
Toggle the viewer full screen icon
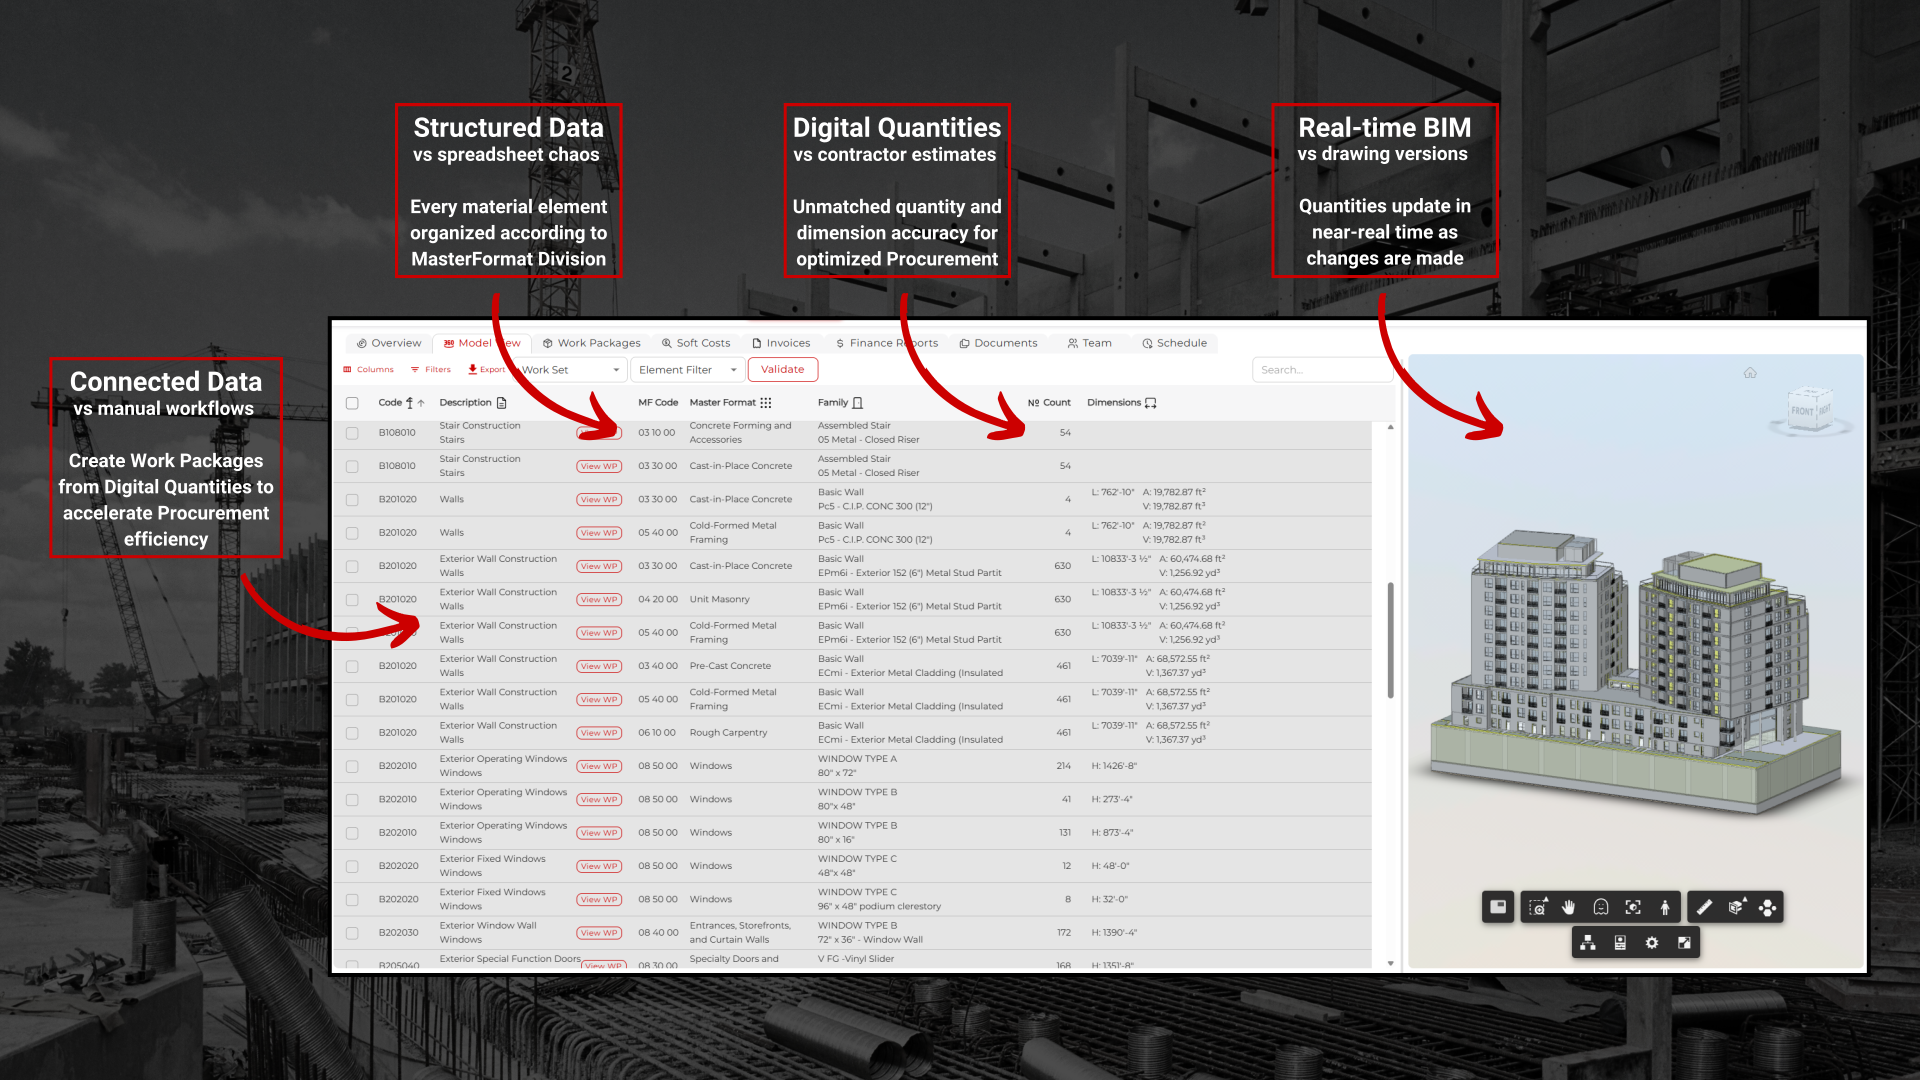coord(1684,943)
